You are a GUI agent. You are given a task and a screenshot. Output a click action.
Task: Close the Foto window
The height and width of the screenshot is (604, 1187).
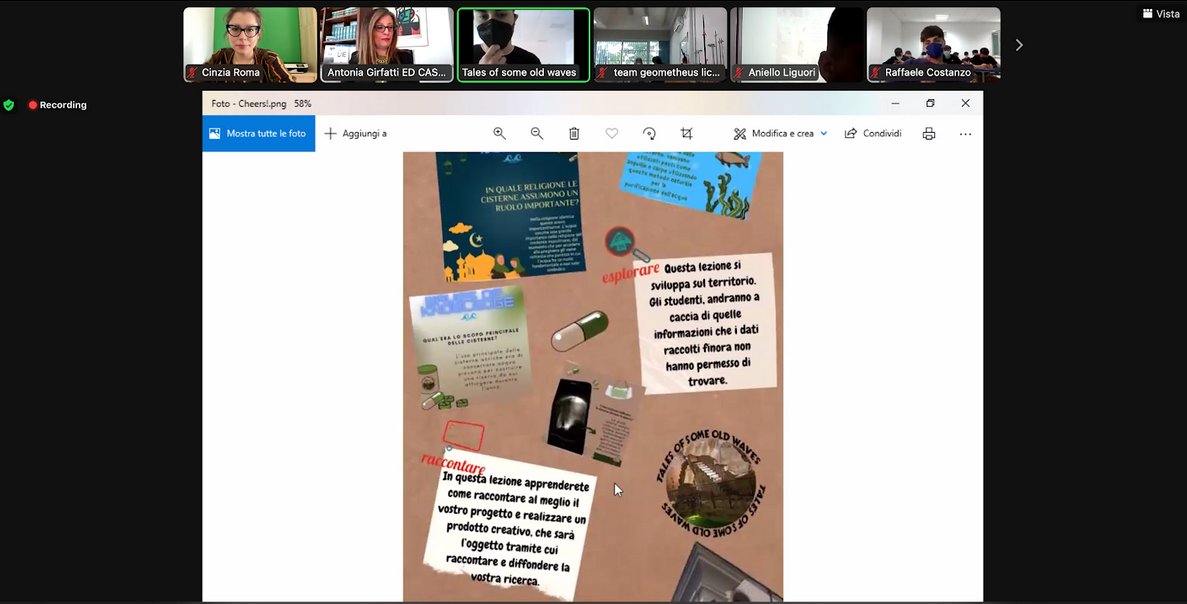point(965,103)
